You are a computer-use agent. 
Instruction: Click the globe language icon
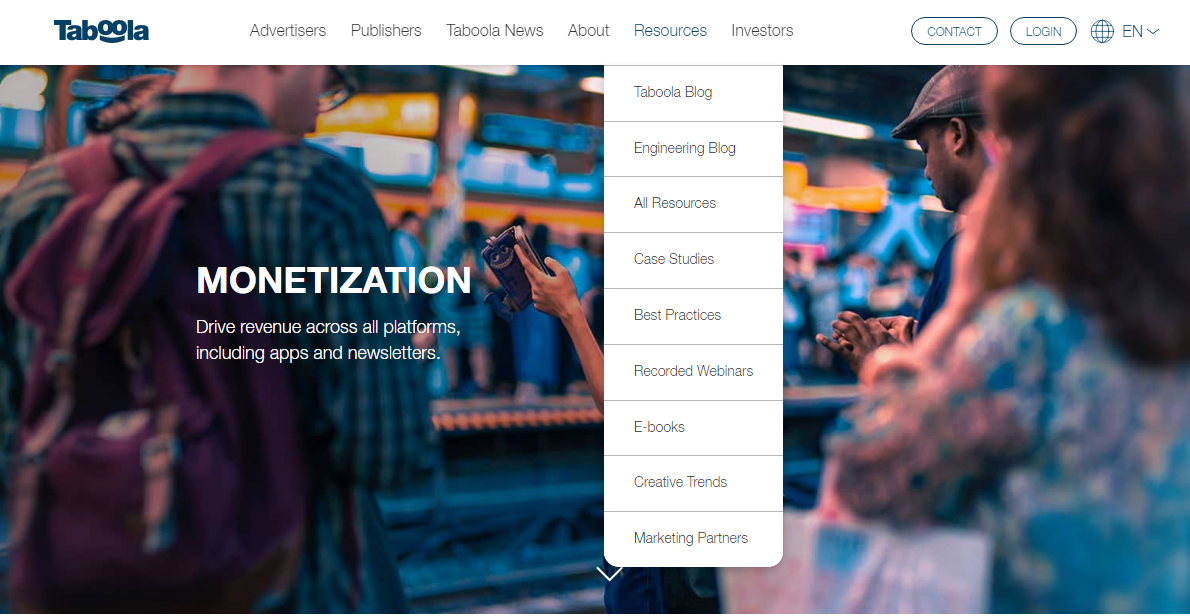coord(1102,31)
